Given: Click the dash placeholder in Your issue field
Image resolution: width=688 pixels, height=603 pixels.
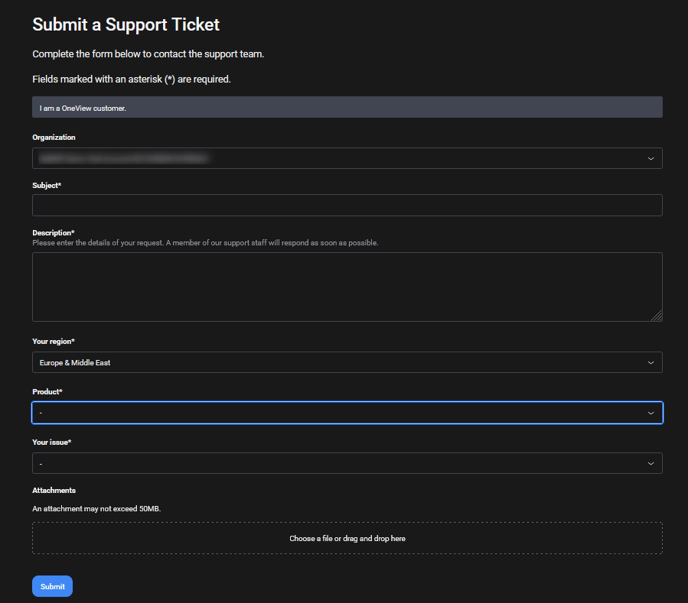Looking at the screenshot, I should point(41,463).
